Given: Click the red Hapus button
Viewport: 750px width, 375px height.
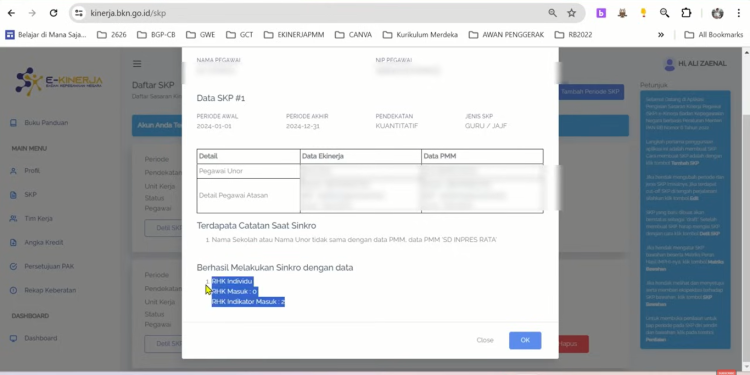Looking at the screenshot, I should pos(573,344).
